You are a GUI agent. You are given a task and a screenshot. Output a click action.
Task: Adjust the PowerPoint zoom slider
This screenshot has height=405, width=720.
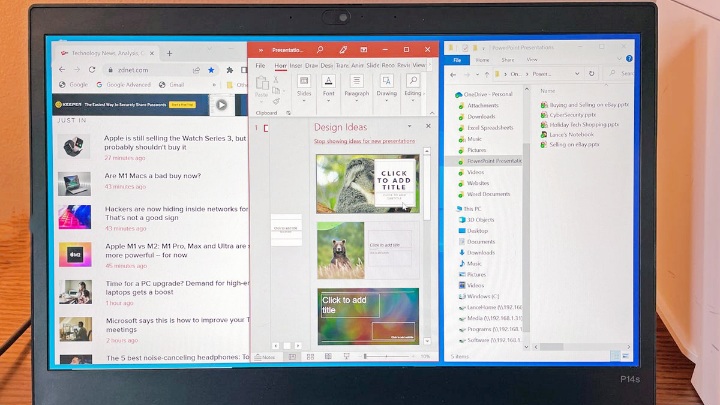[384, 356]
